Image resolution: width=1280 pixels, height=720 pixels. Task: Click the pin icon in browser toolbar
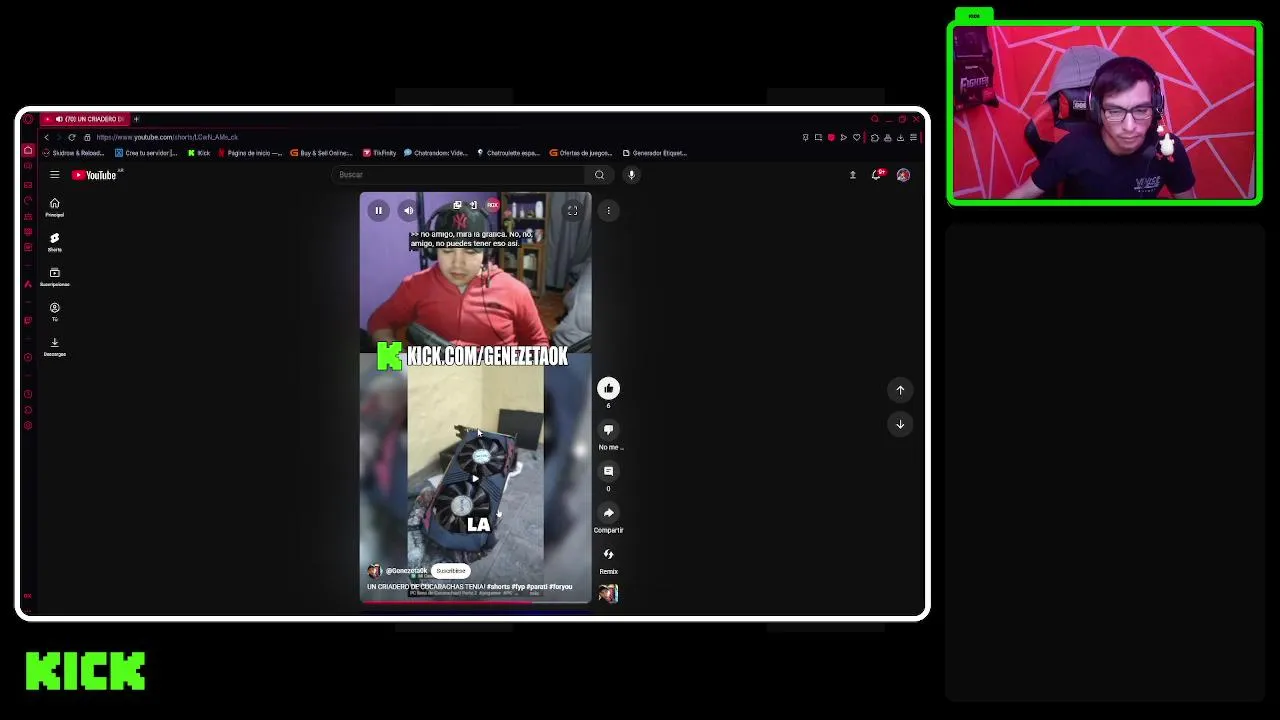[x=805, y=137]
